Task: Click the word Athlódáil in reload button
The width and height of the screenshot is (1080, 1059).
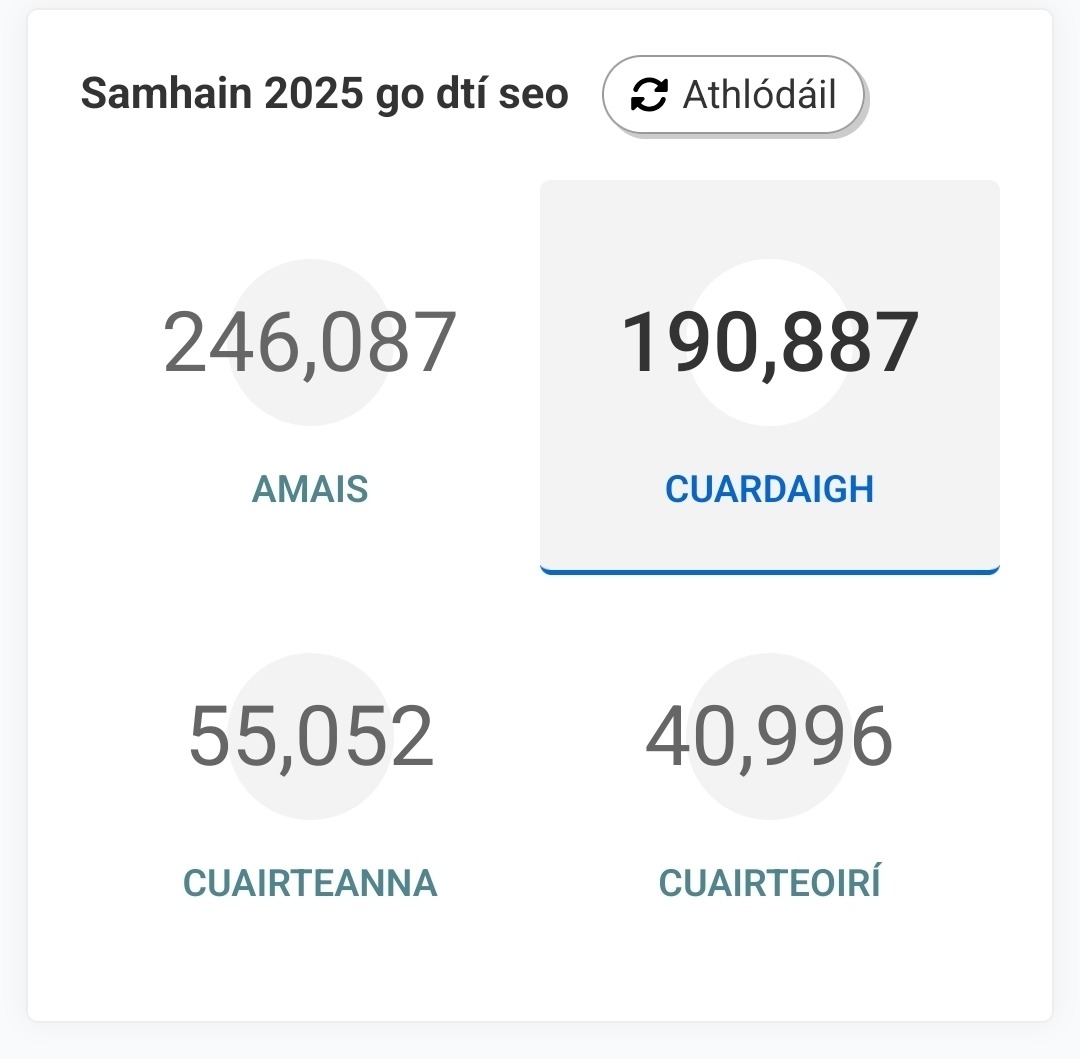Action: [759, 95]
